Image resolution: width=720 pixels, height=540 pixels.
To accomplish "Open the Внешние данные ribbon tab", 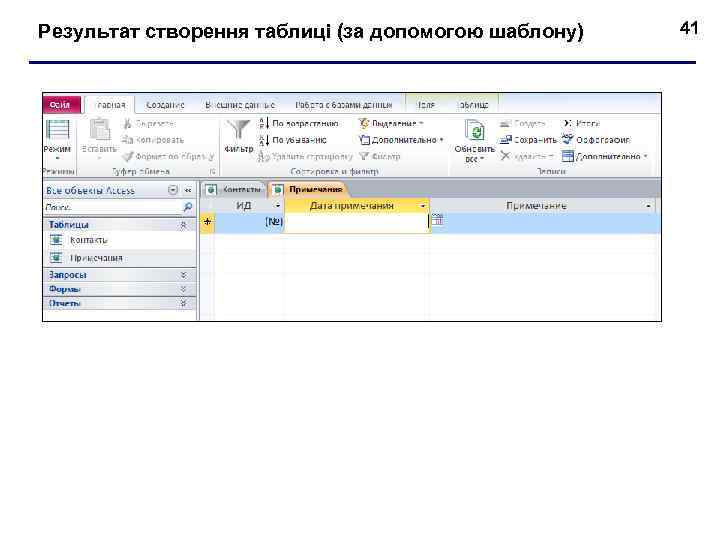I will [x=240, y=105].
